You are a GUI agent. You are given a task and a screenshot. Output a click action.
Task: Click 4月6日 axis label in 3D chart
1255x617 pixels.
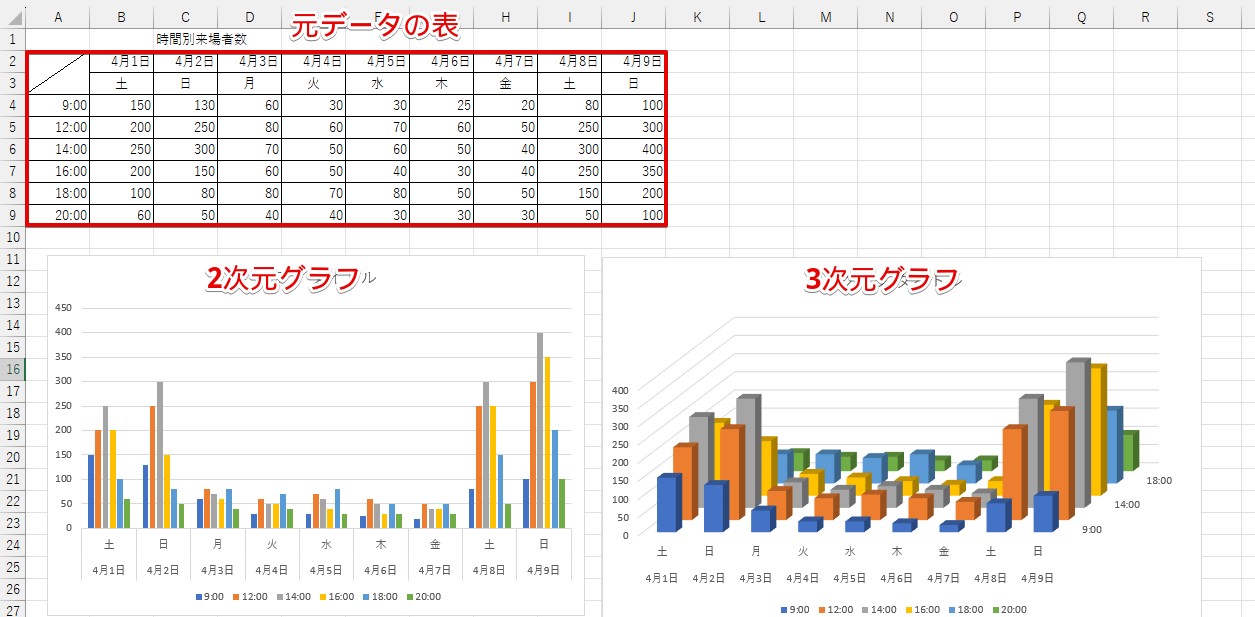pyautogui.click(x=896, y=578)
